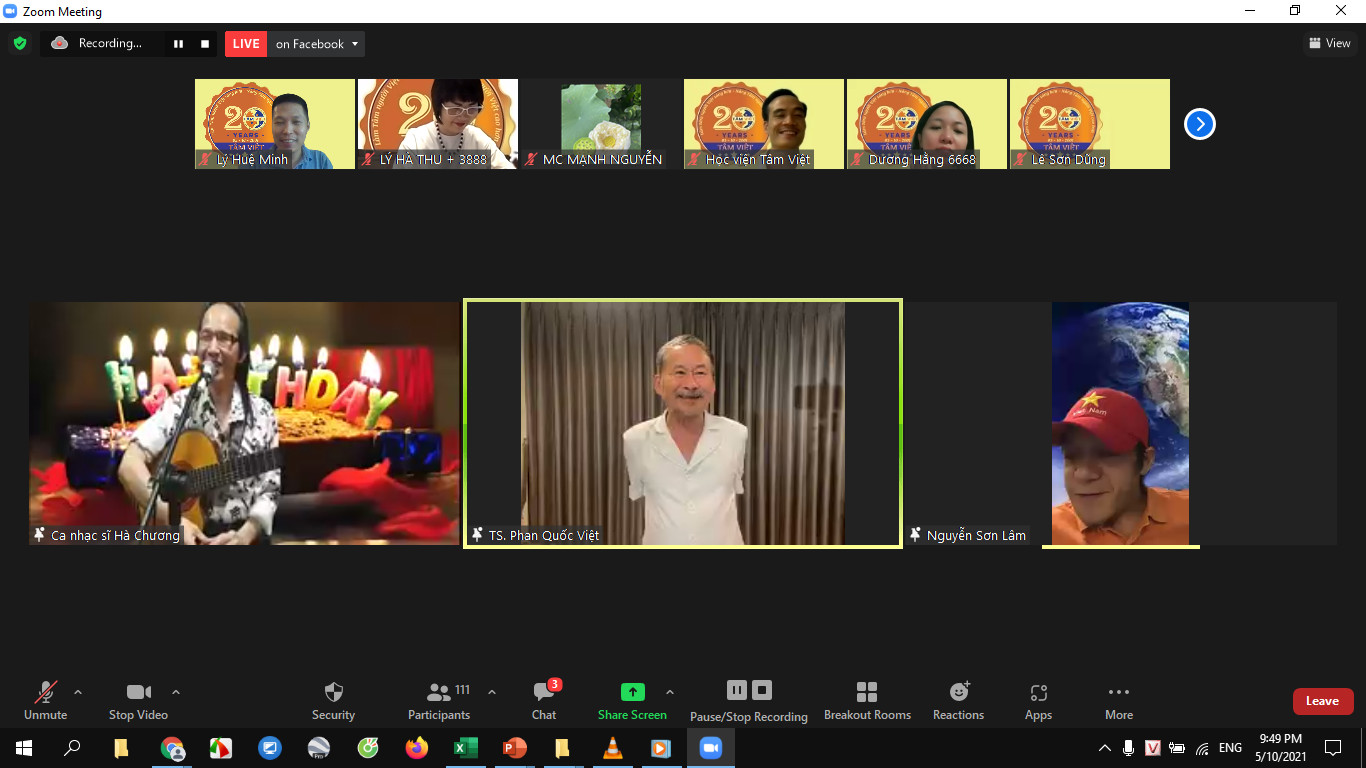Pause recording from the bottom toolbar

(737, 690)
